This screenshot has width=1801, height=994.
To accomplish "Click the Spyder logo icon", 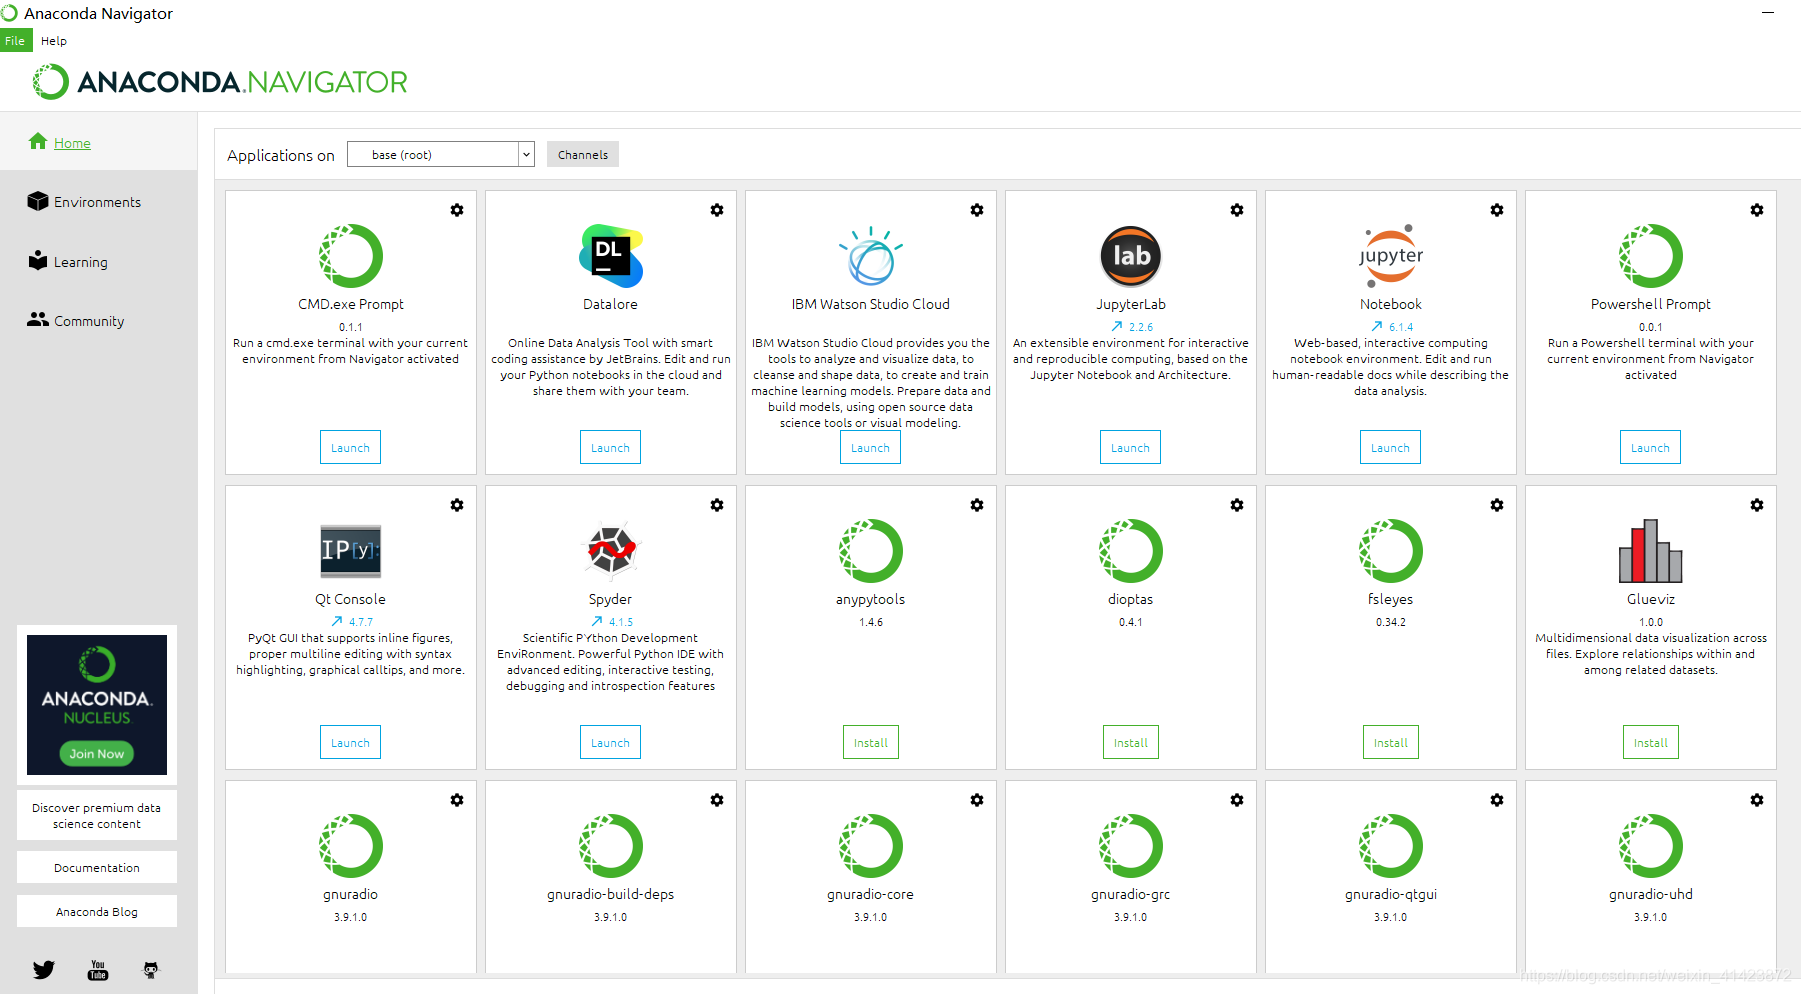I will click(611, 551).
